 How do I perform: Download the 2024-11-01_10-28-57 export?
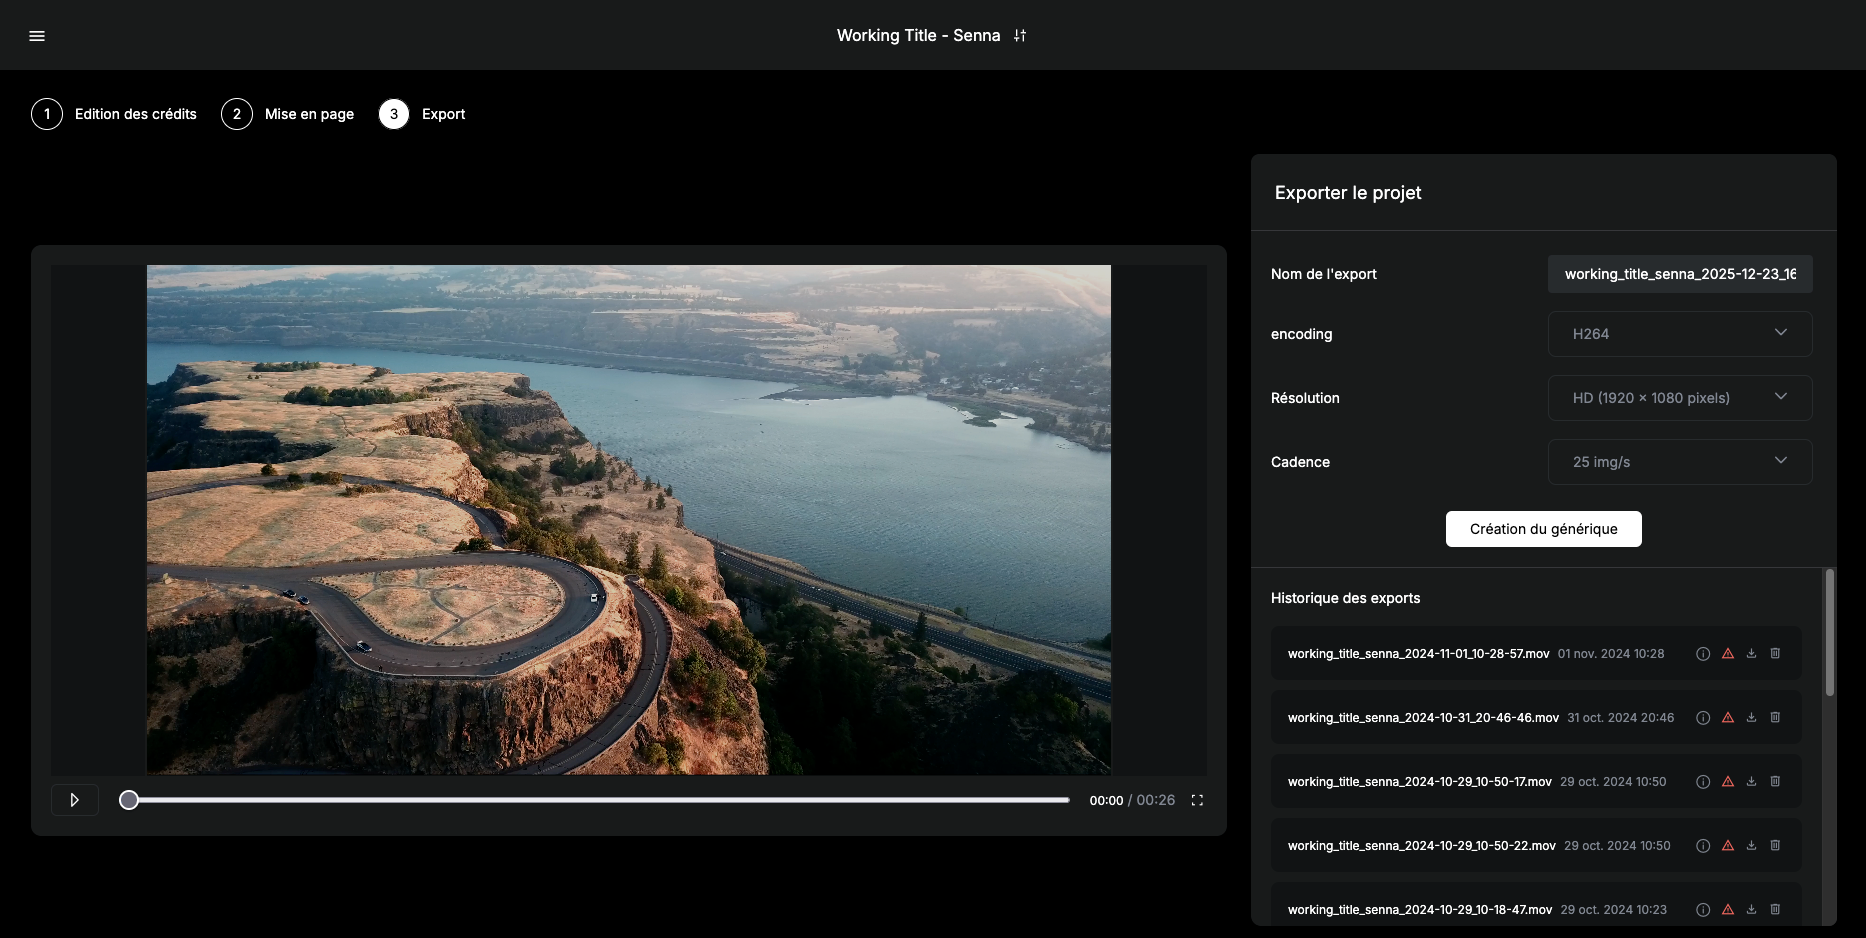pos(1751,654)
